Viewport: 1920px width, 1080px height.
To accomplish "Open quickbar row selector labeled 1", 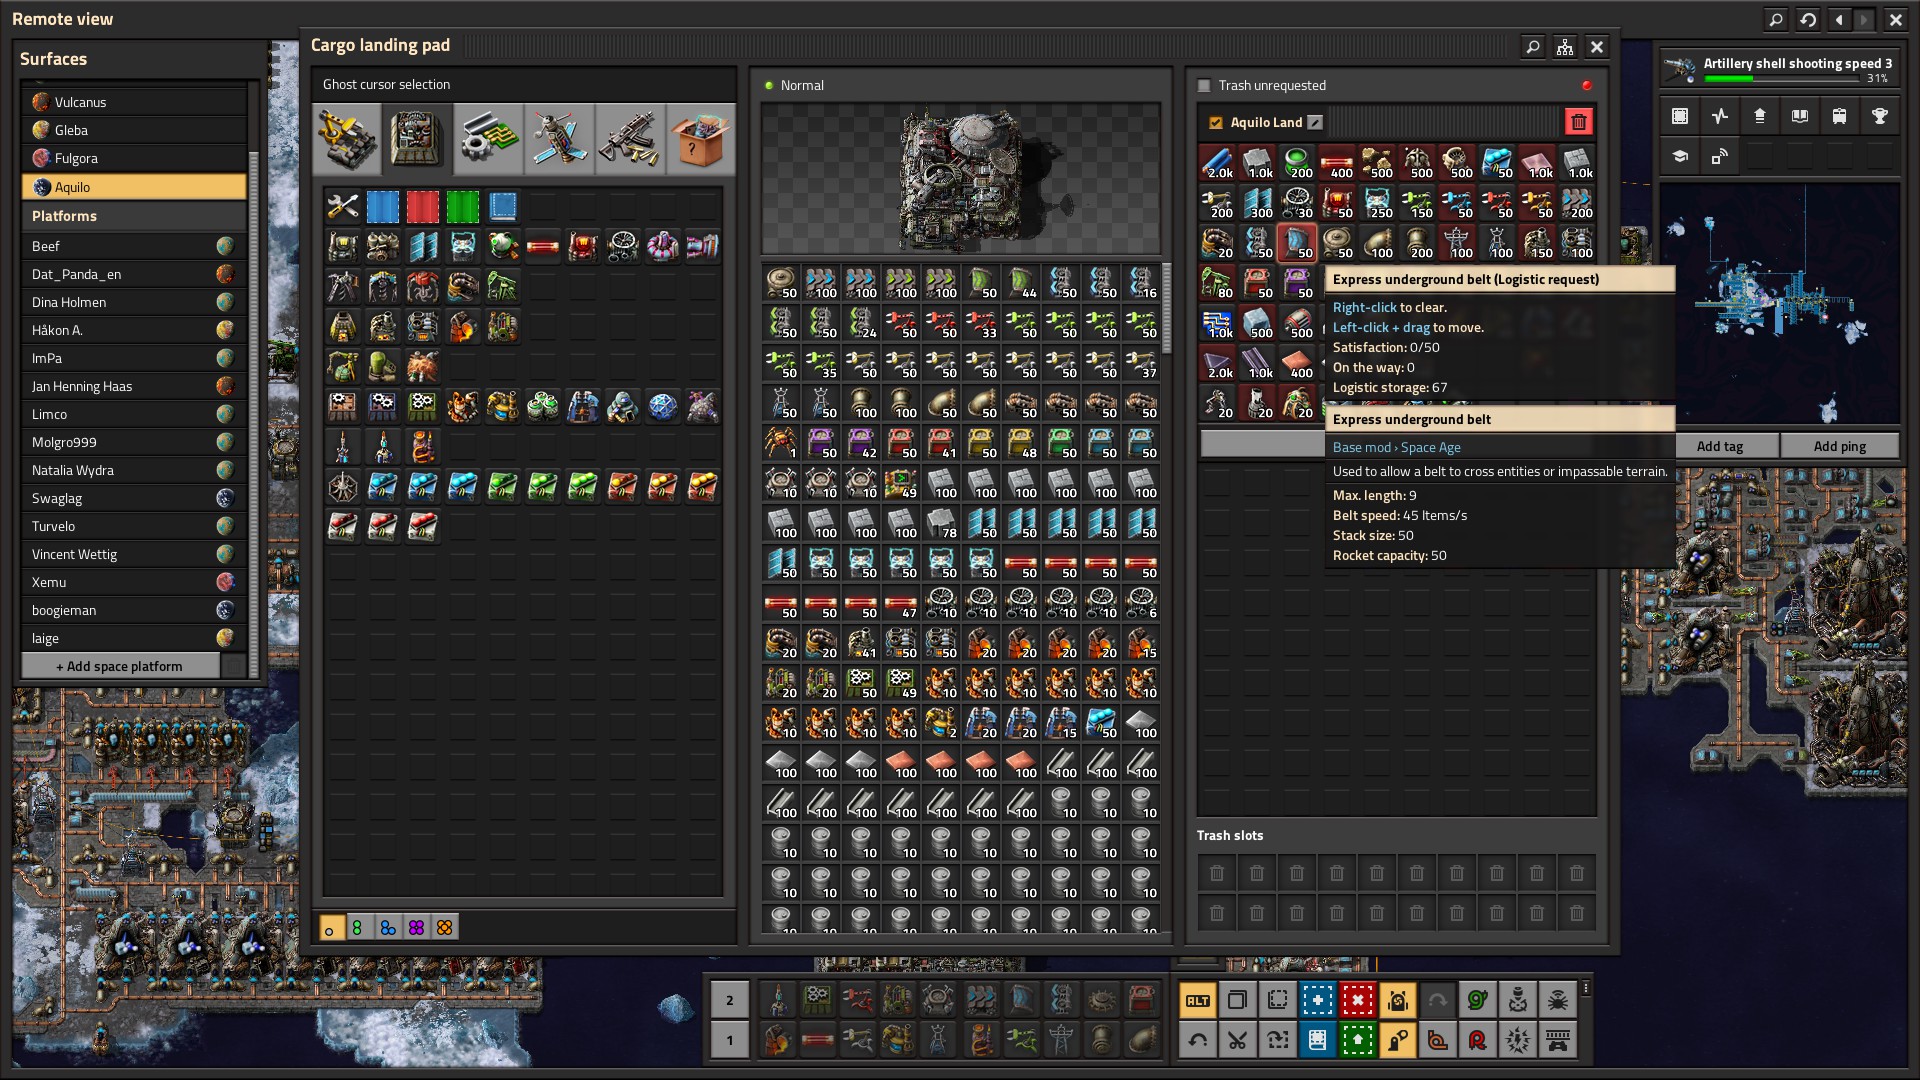I will click(x=730, y=1040).
